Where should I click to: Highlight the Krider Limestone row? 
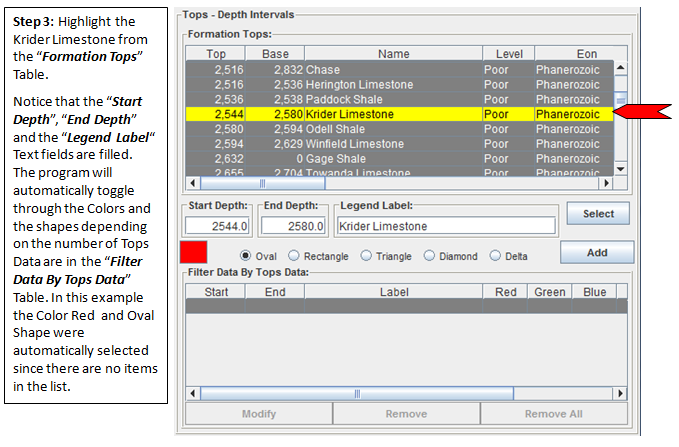(400, 114)
